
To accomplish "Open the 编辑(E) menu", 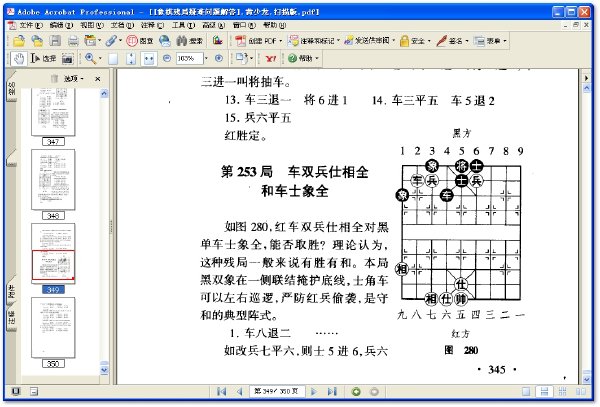I will (x=61, y=25).
